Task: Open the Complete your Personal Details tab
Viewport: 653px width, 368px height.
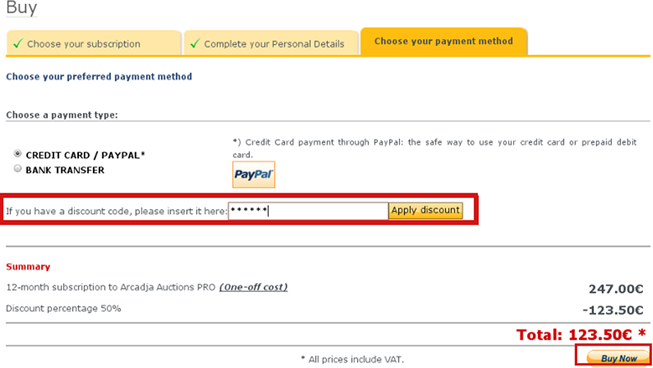Action: click(x=271, y=43)
